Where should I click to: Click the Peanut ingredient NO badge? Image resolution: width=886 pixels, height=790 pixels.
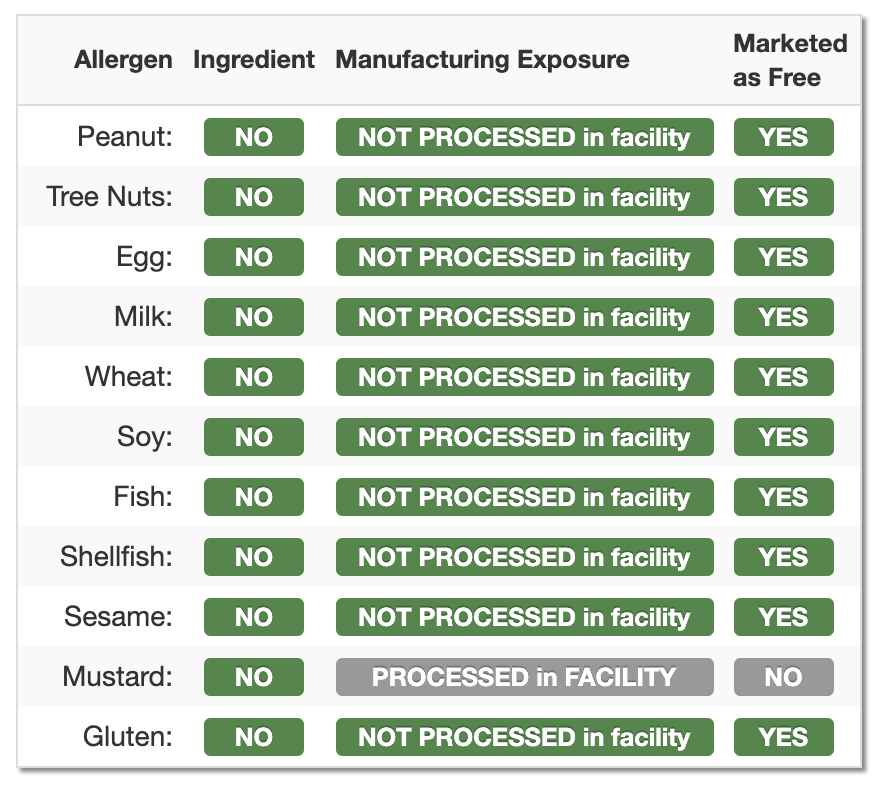(x=254, y=137)
